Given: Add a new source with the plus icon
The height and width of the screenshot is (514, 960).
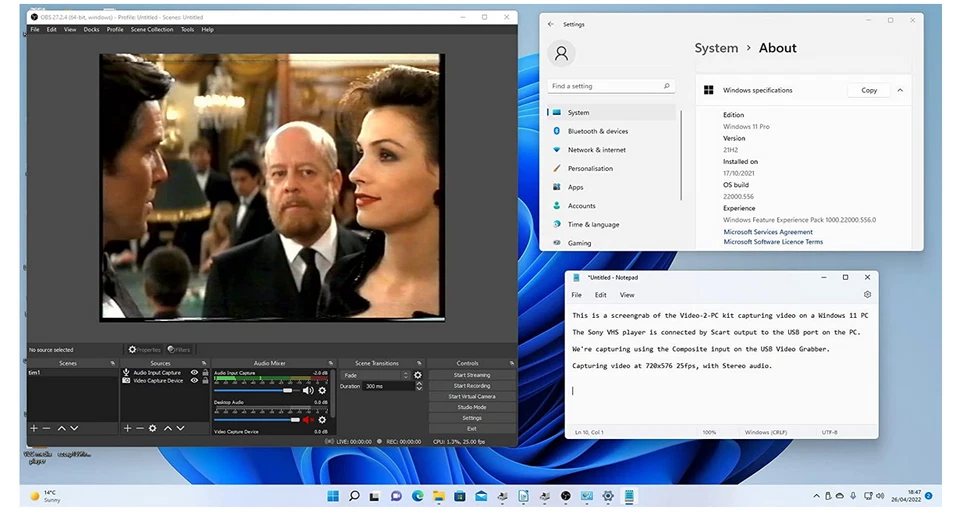Looking at the screenshot, I should [127, 428].
